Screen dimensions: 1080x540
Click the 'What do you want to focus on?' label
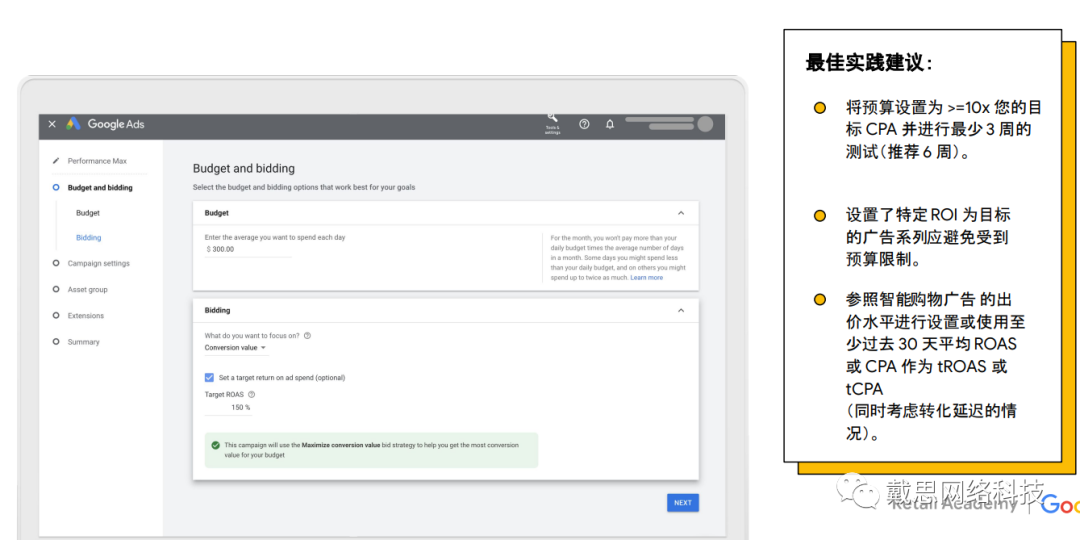252,336
